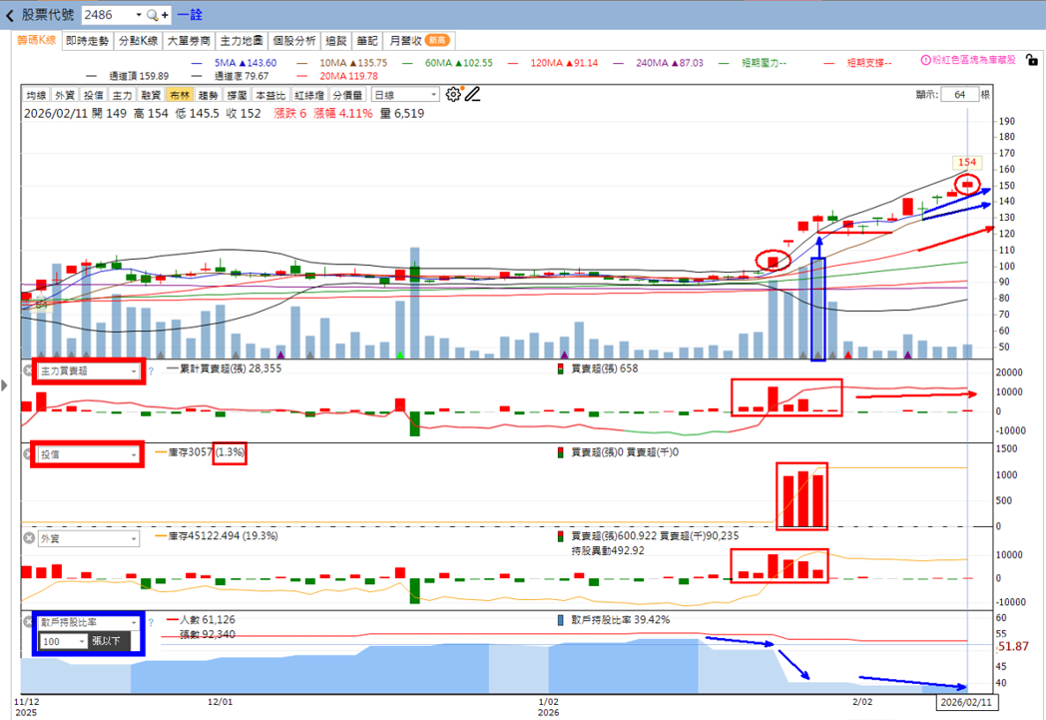
Task: Click the 5MA 143.60 legend entry
Action: coord(233,63)
